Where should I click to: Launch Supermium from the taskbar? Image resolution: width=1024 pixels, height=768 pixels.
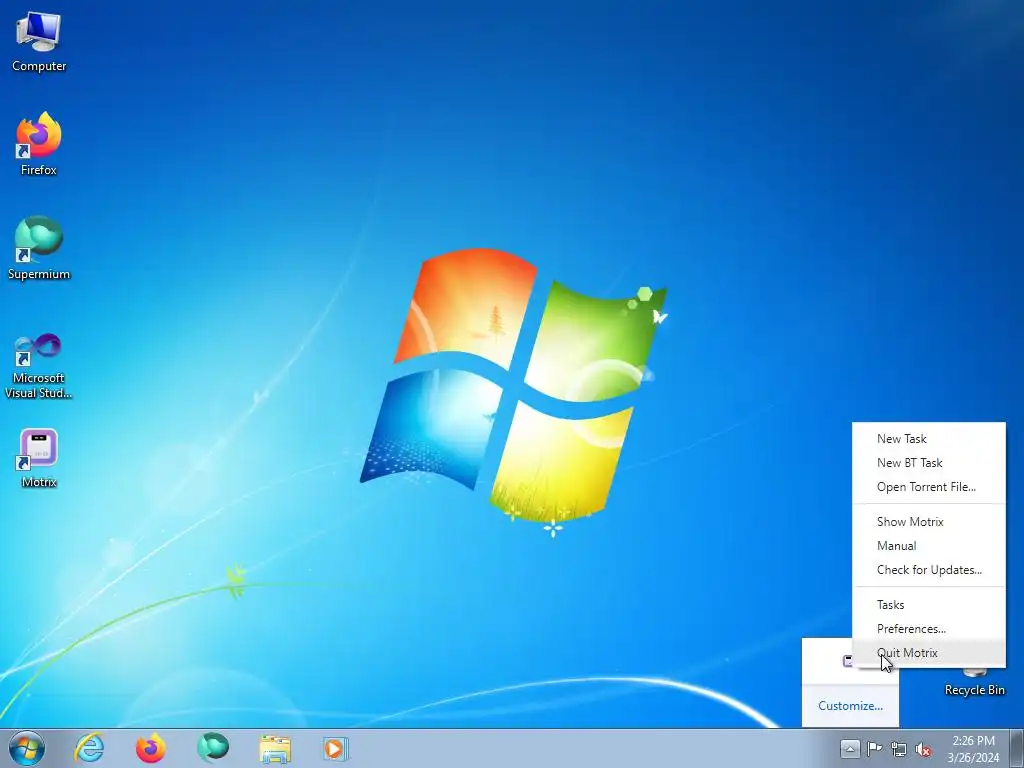pos(213,748)
